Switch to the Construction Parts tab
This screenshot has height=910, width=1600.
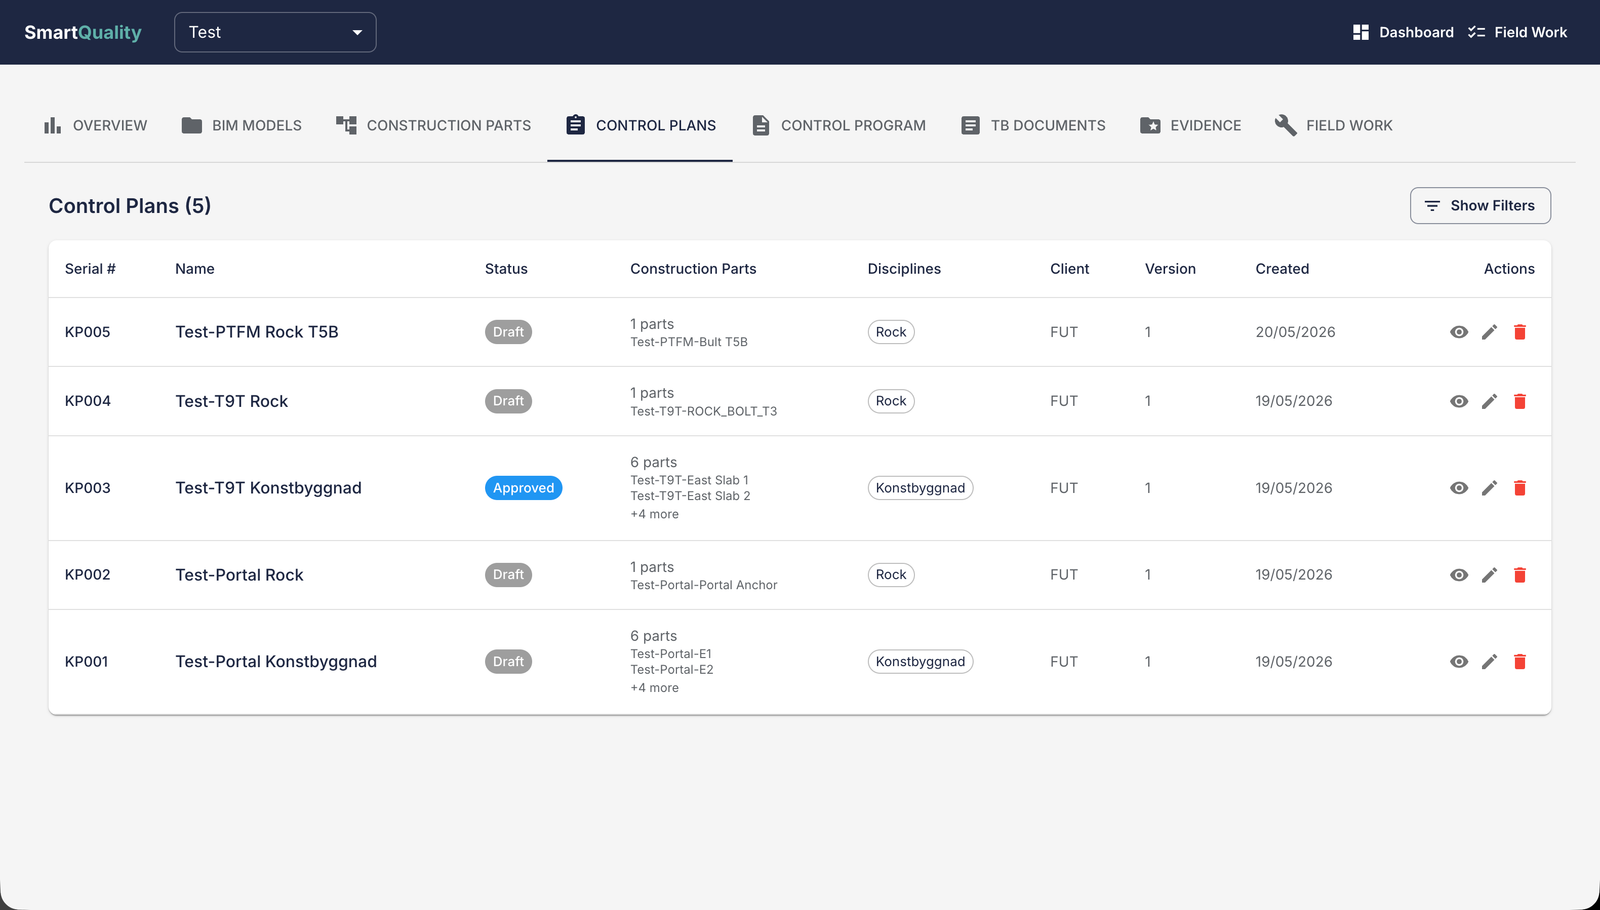(x=433, y=125)
